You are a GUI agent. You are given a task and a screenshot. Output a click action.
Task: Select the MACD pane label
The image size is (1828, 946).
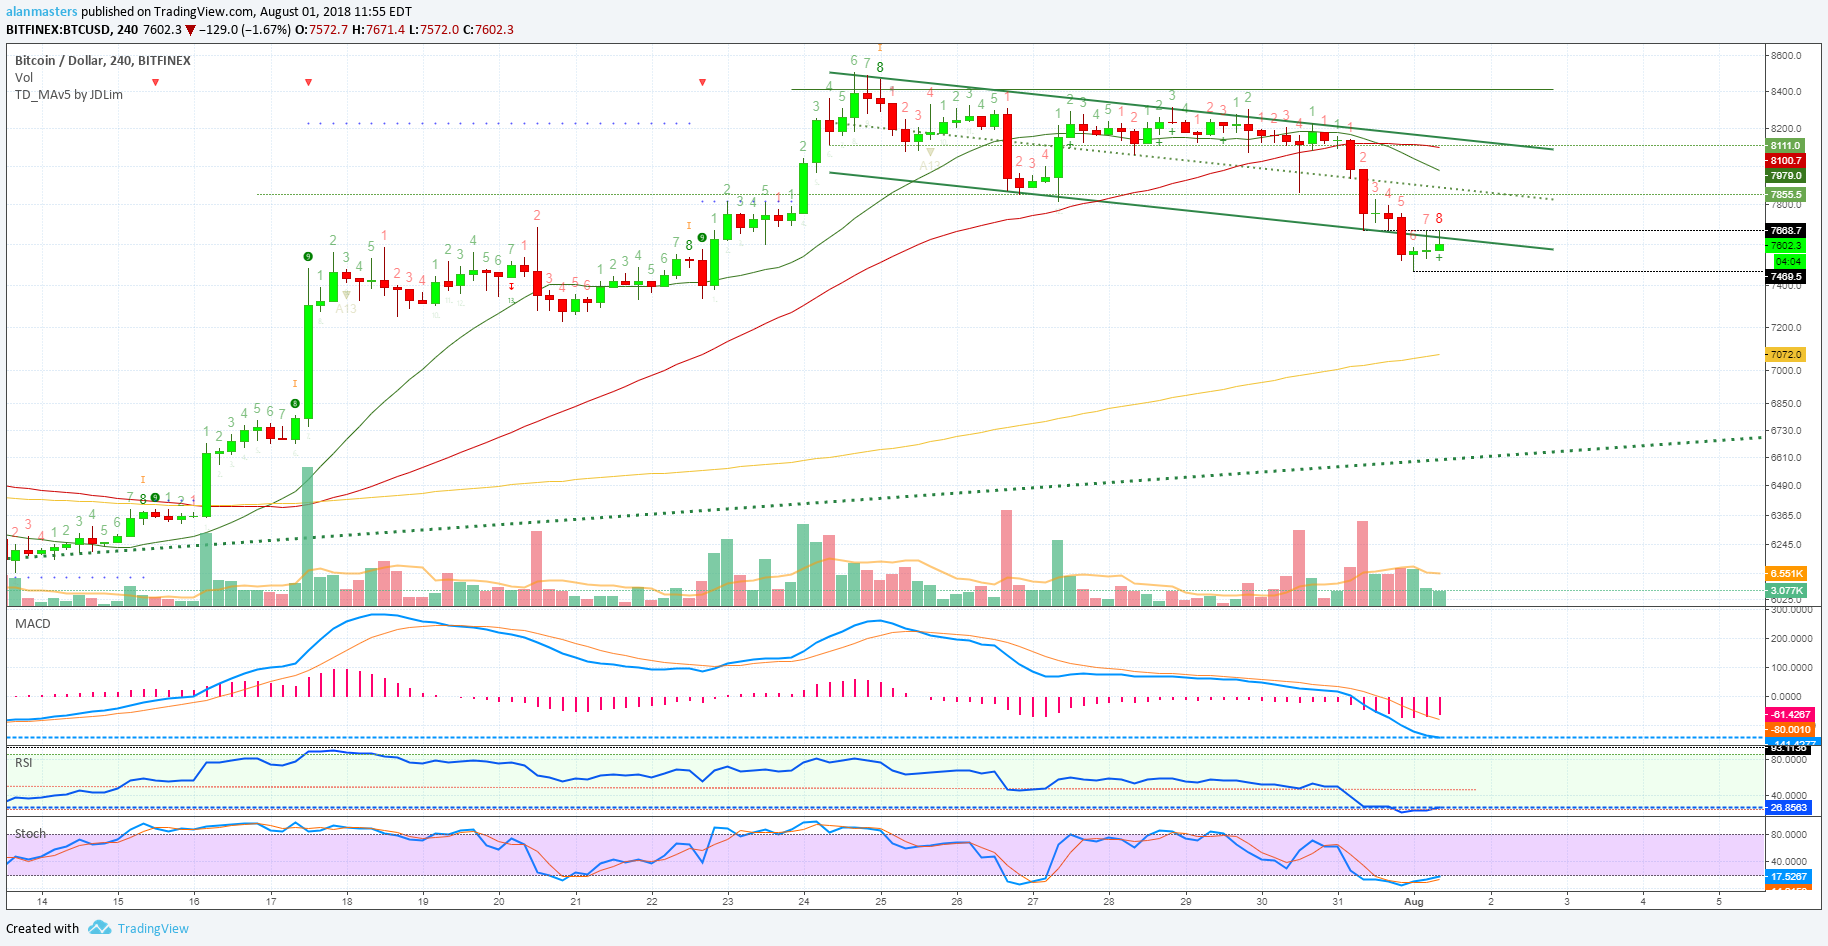click(33, 623)
